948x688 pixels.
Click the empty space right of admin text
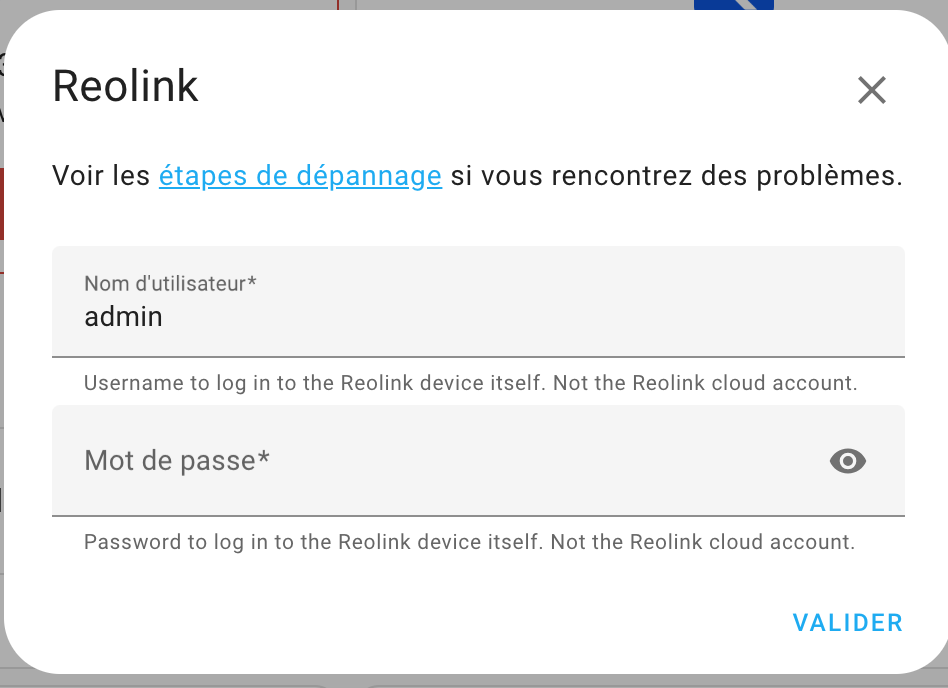click(x=532, y=317)
